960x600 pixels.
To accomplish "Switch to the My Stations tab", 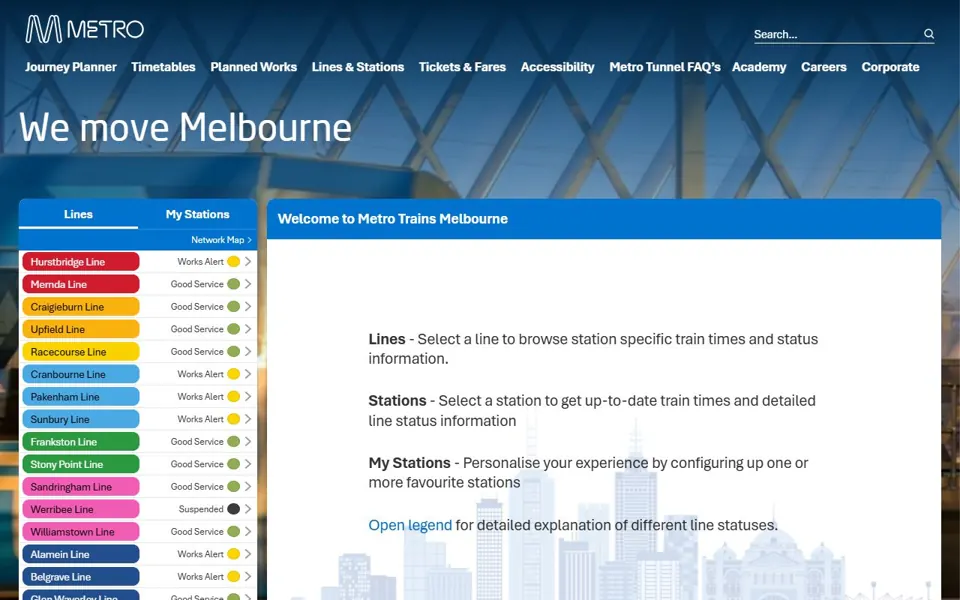I will (x=197, y=214).
